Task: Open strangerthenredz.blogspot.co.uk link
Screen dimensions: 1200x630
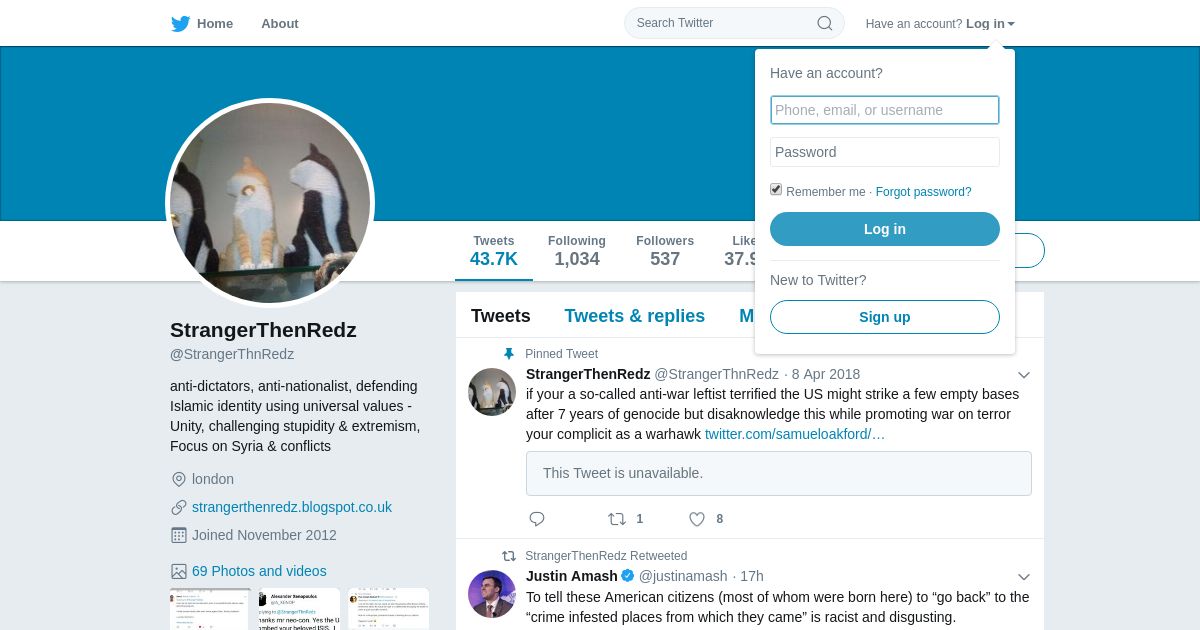Action: 292,507
